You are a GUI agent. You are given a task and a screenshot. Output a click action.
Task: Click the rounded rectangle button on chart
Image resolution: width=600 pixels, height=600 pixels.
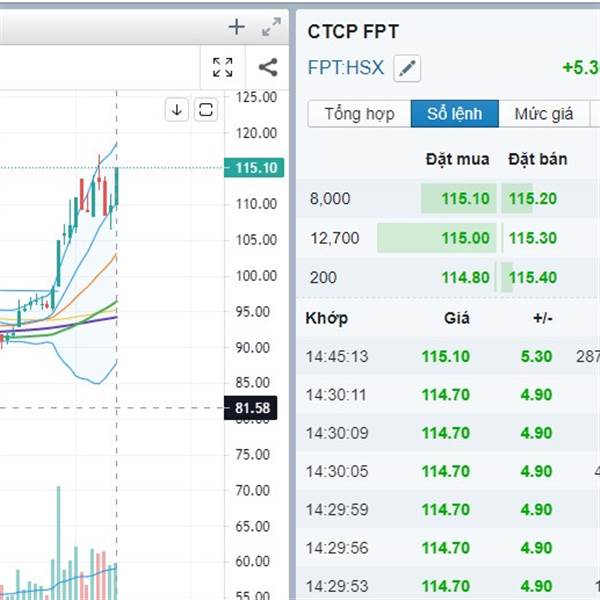(x=206, y=110)
